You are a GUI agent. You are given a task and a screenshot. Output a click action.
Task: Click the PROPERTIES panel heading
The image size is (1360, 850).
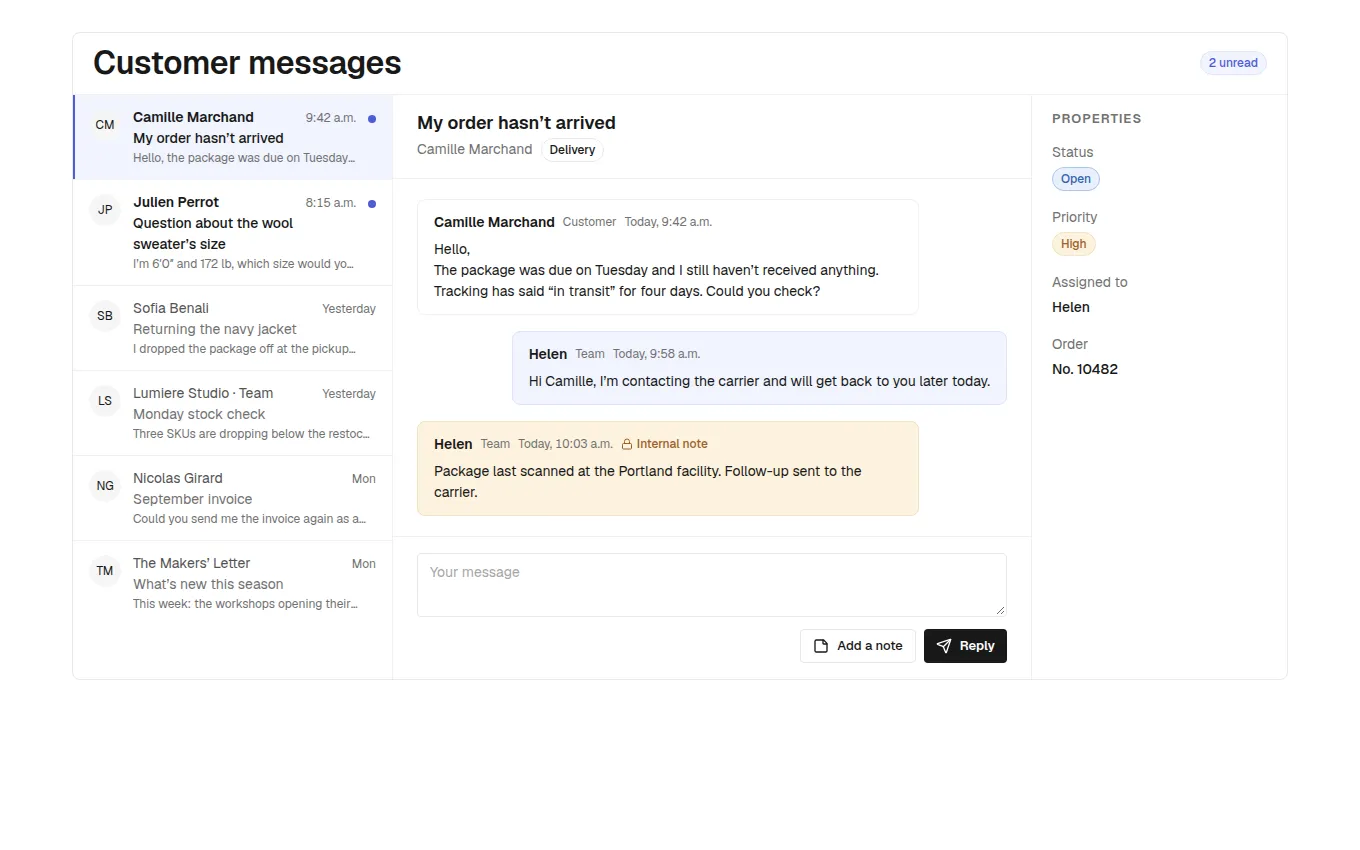[1096, 118]
